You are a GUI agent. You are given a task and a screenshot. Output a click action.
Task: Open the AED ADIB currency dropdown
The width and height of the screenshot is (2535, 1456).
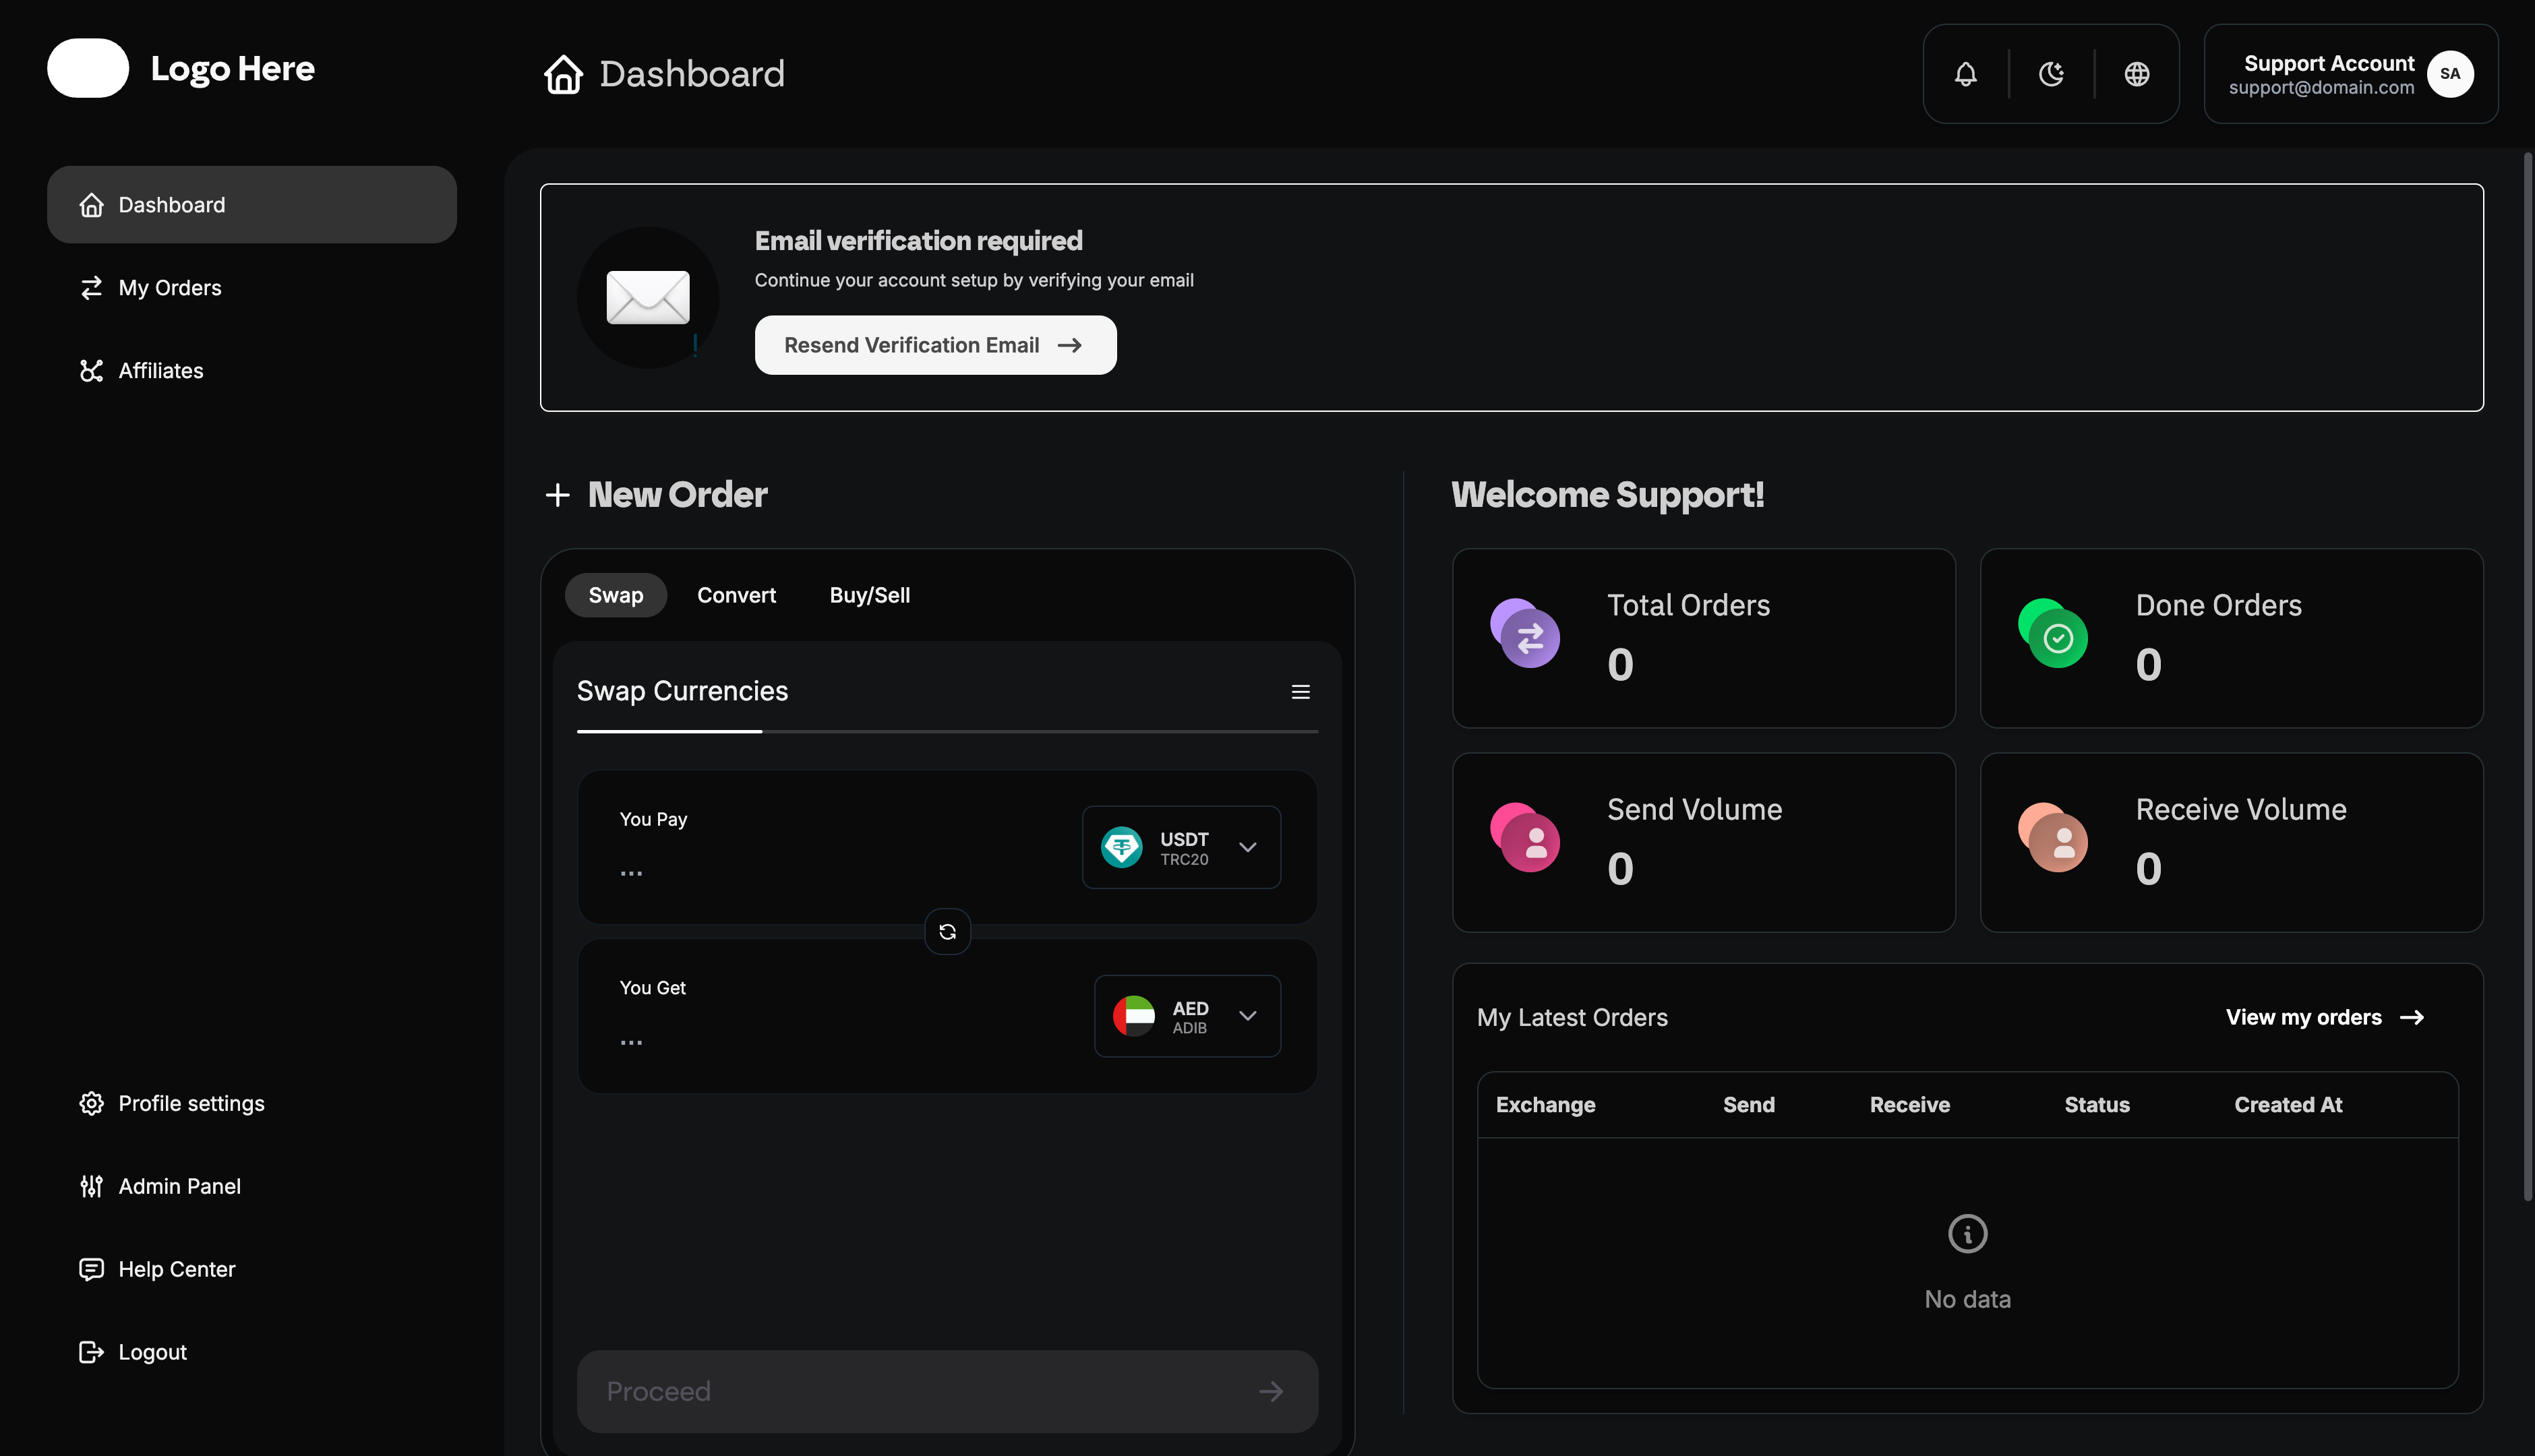tap(1187, 1015)
